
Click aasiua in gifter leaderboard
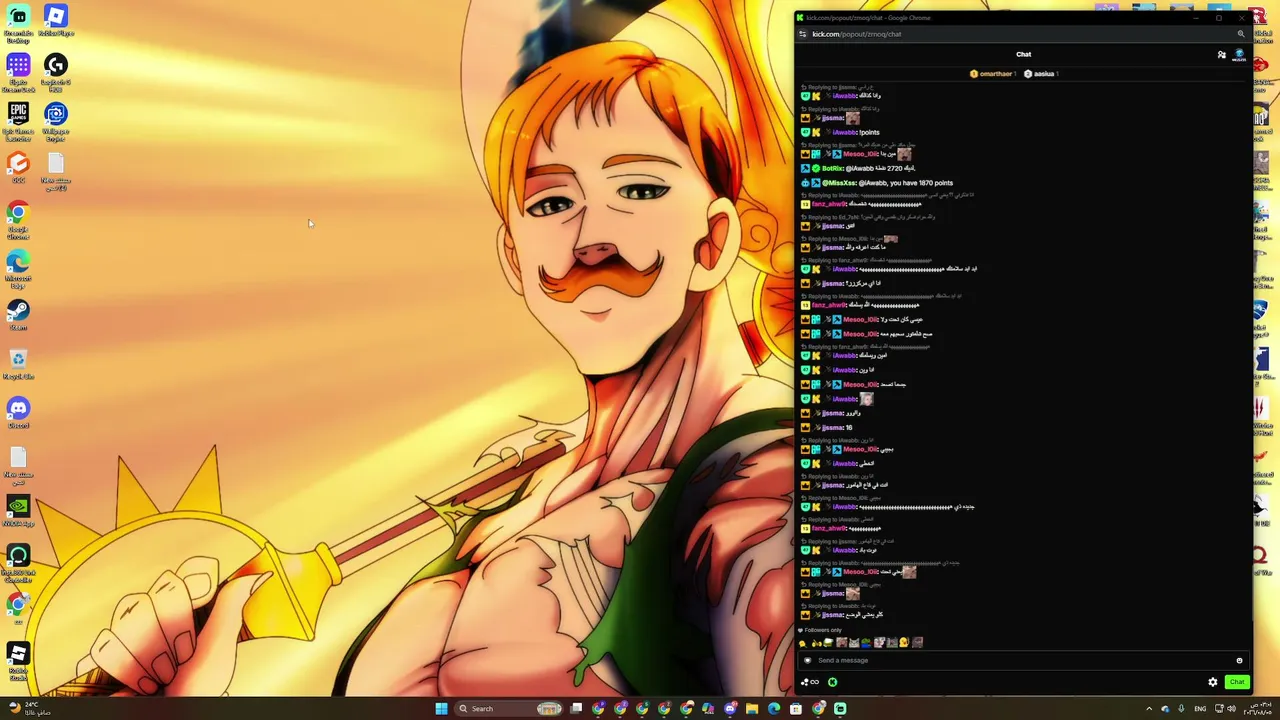click(x=1041, y=74)
